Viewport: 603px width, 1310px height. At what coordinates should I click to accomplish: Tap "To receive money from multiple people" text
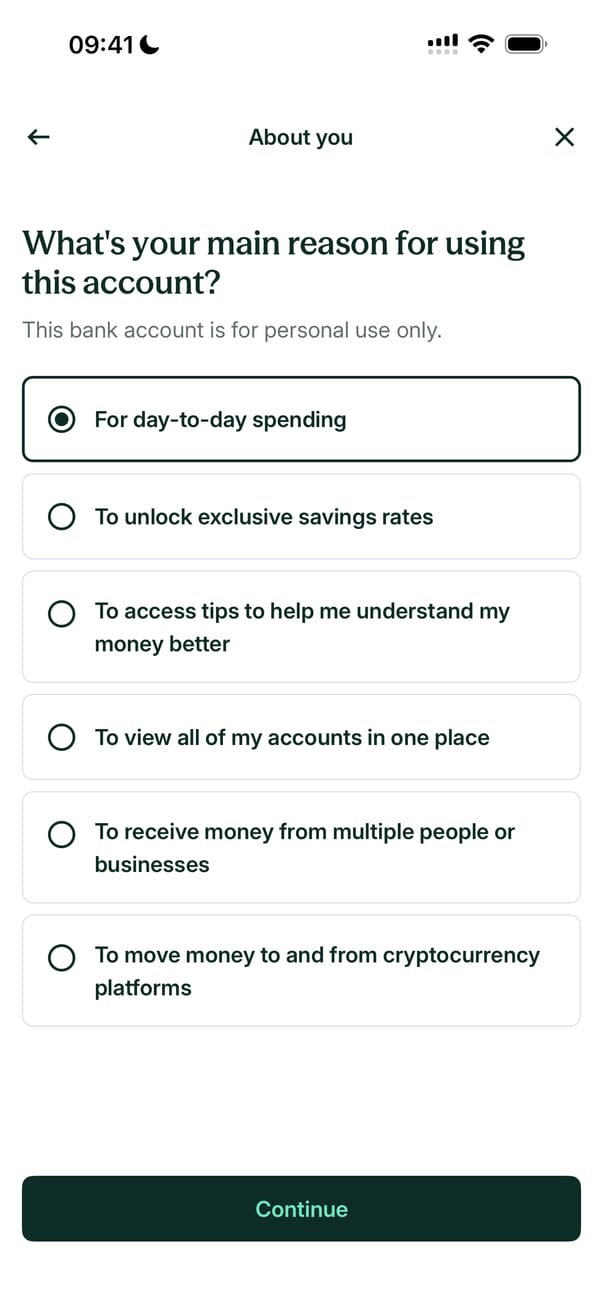click(x=304, y=847)
